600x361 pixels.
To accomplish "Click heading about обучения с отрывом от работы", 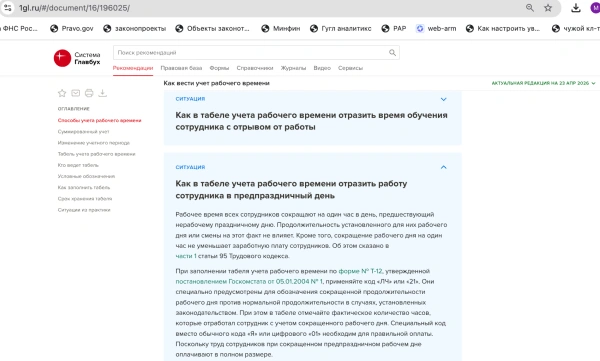I will [311, 121].
